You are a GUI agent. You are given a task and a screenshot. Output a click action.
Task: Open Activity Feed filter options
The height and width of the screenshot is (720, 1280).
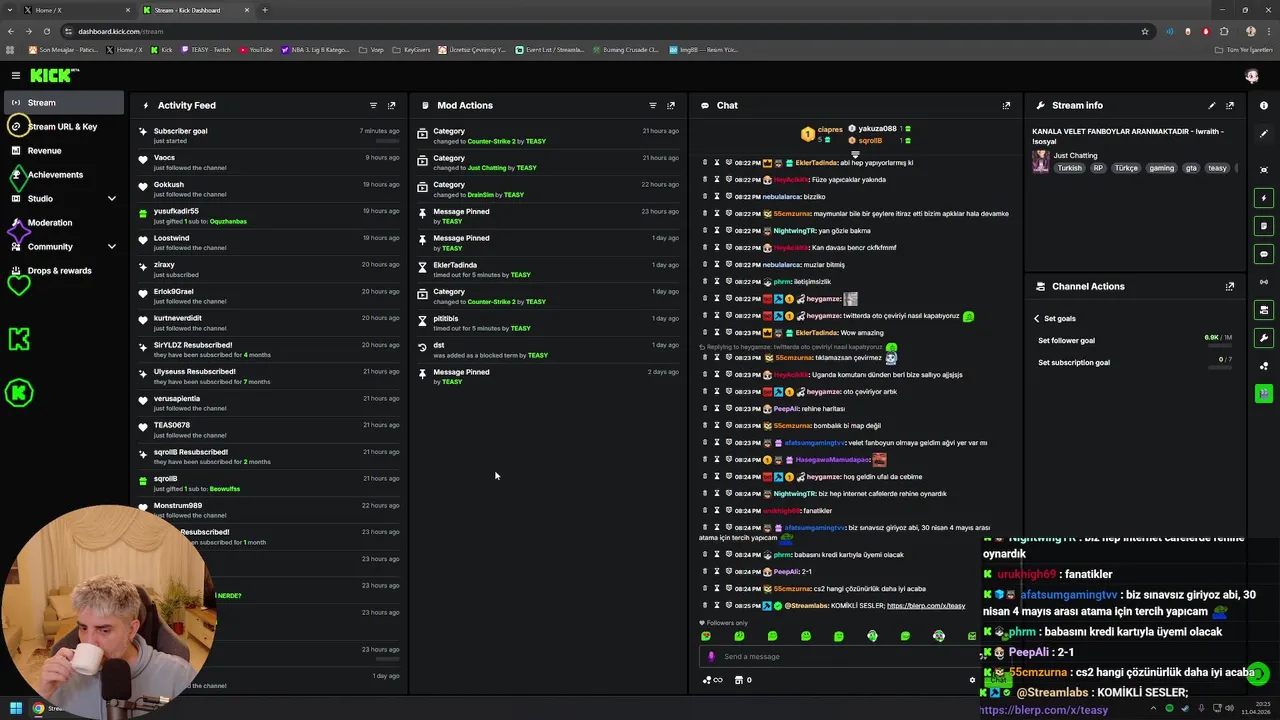[373, 105]
